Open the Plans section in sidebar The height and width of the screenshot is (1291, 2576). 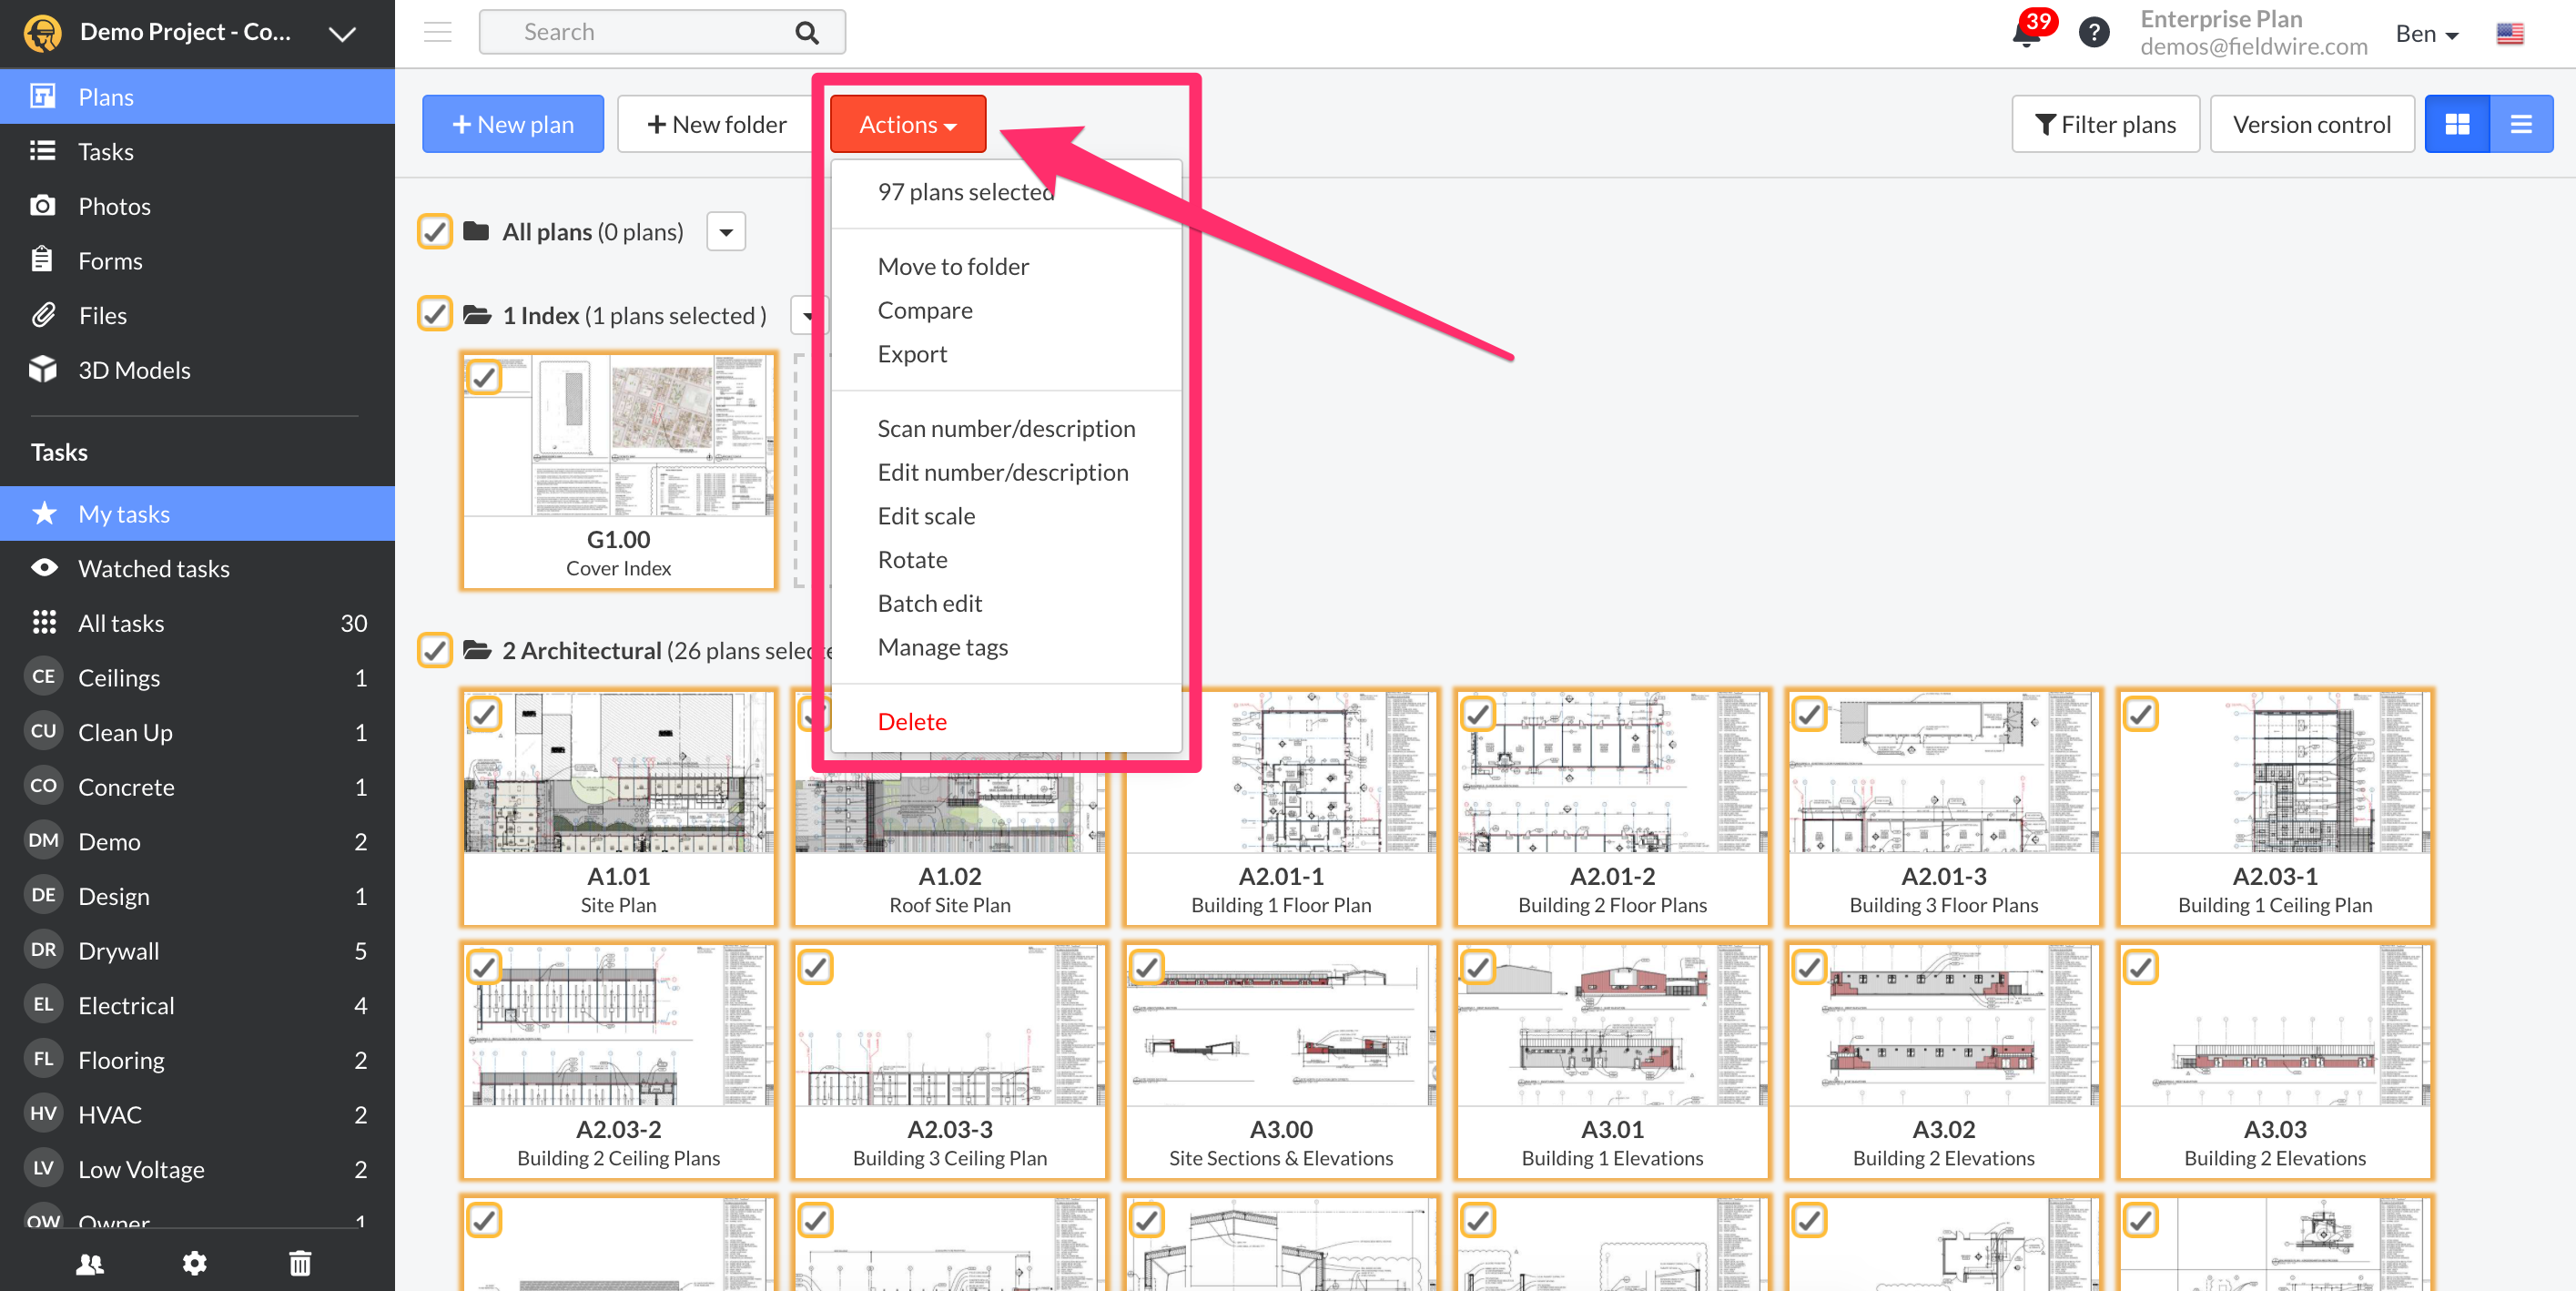tap(197, 97)
